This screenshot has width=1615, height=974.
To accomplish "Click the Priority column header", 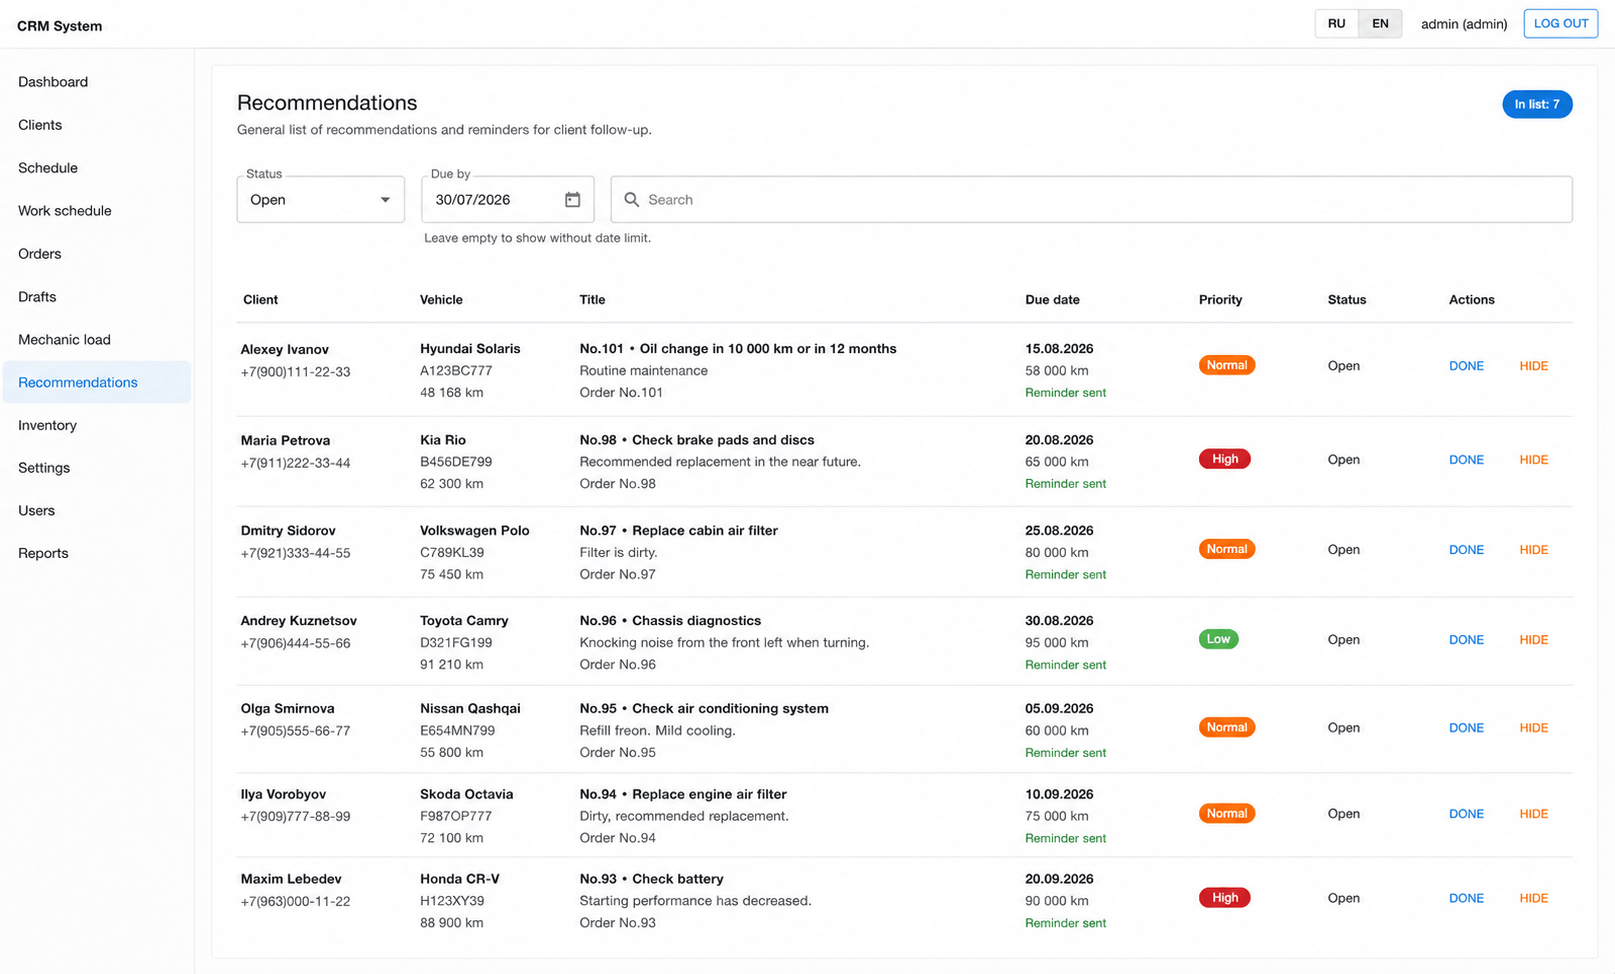I will (x=1220, y=300).
